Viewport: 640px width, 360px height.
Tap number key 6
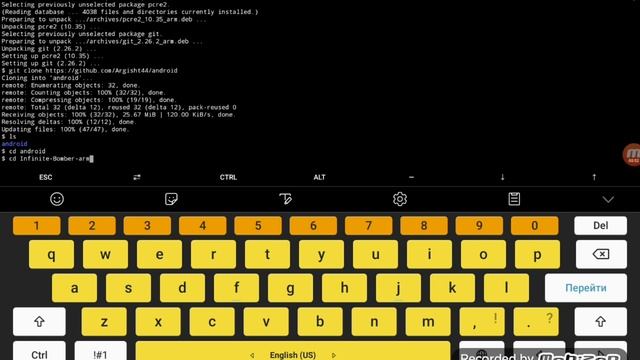[x=313, y=226]
